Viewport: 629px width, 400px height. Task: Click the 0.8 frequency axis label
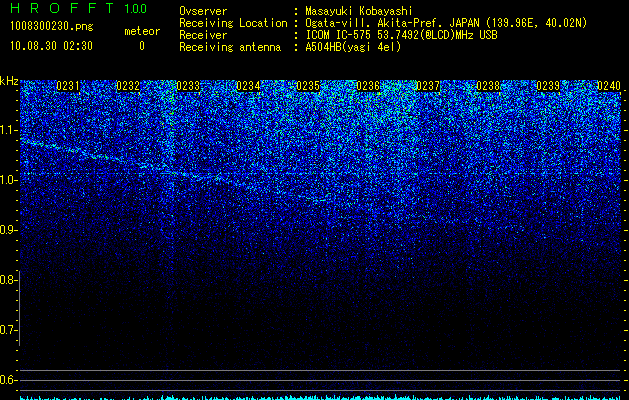8,280
